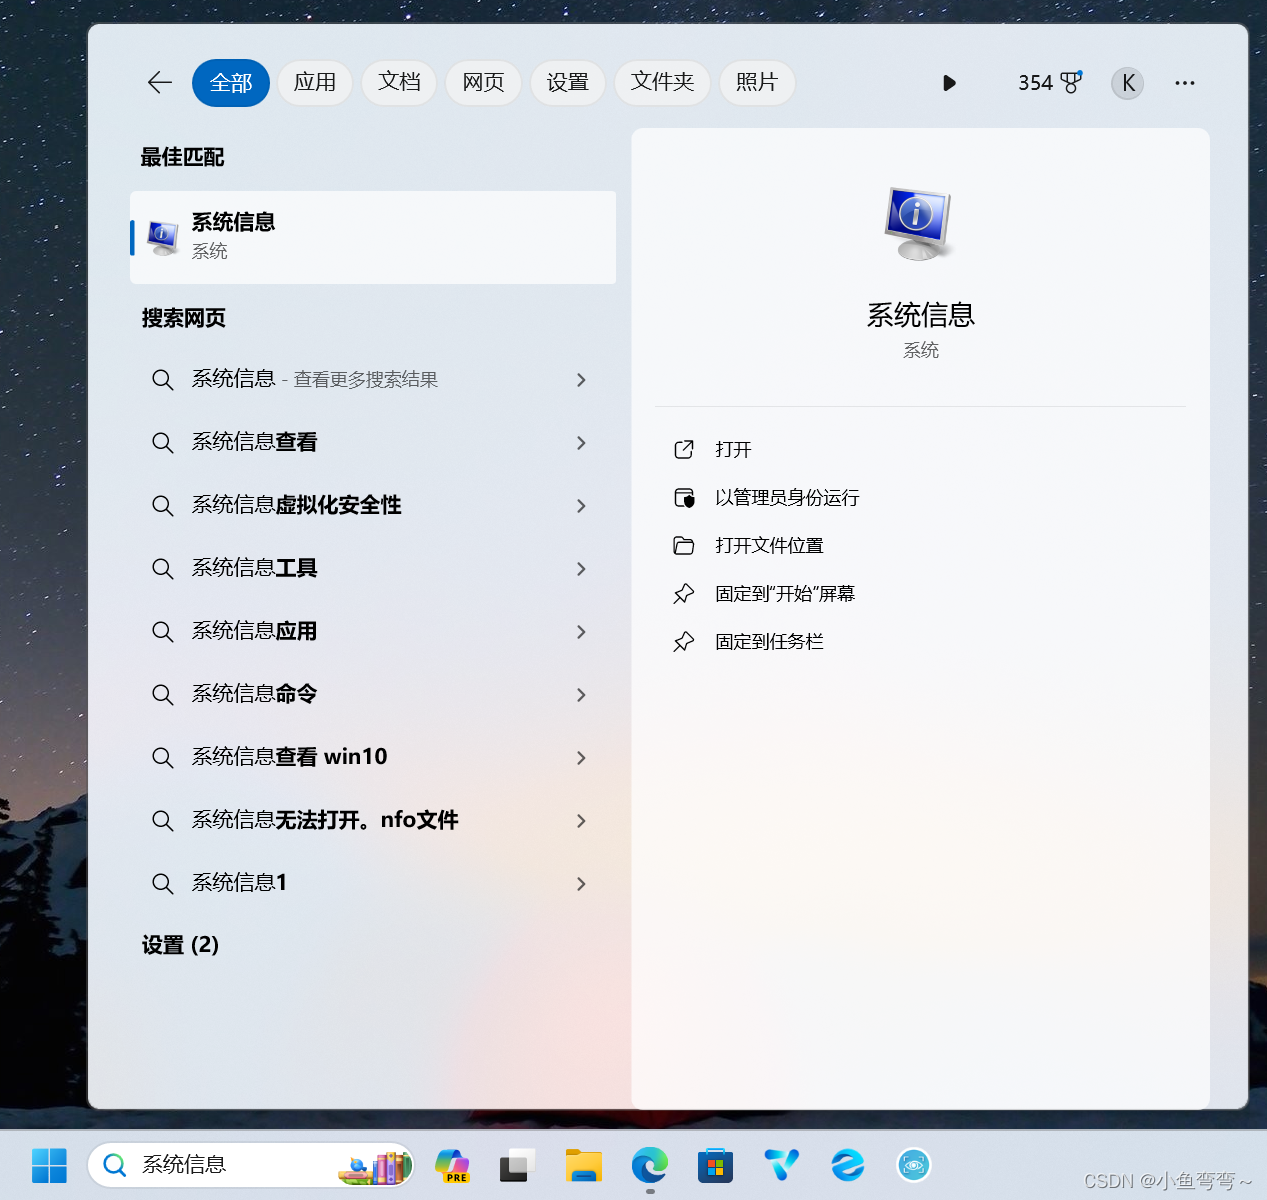The height and width of the screenshot is (1200, 1267).
Task: Open the K user account avatar
Action: [x=1128, y=83]
